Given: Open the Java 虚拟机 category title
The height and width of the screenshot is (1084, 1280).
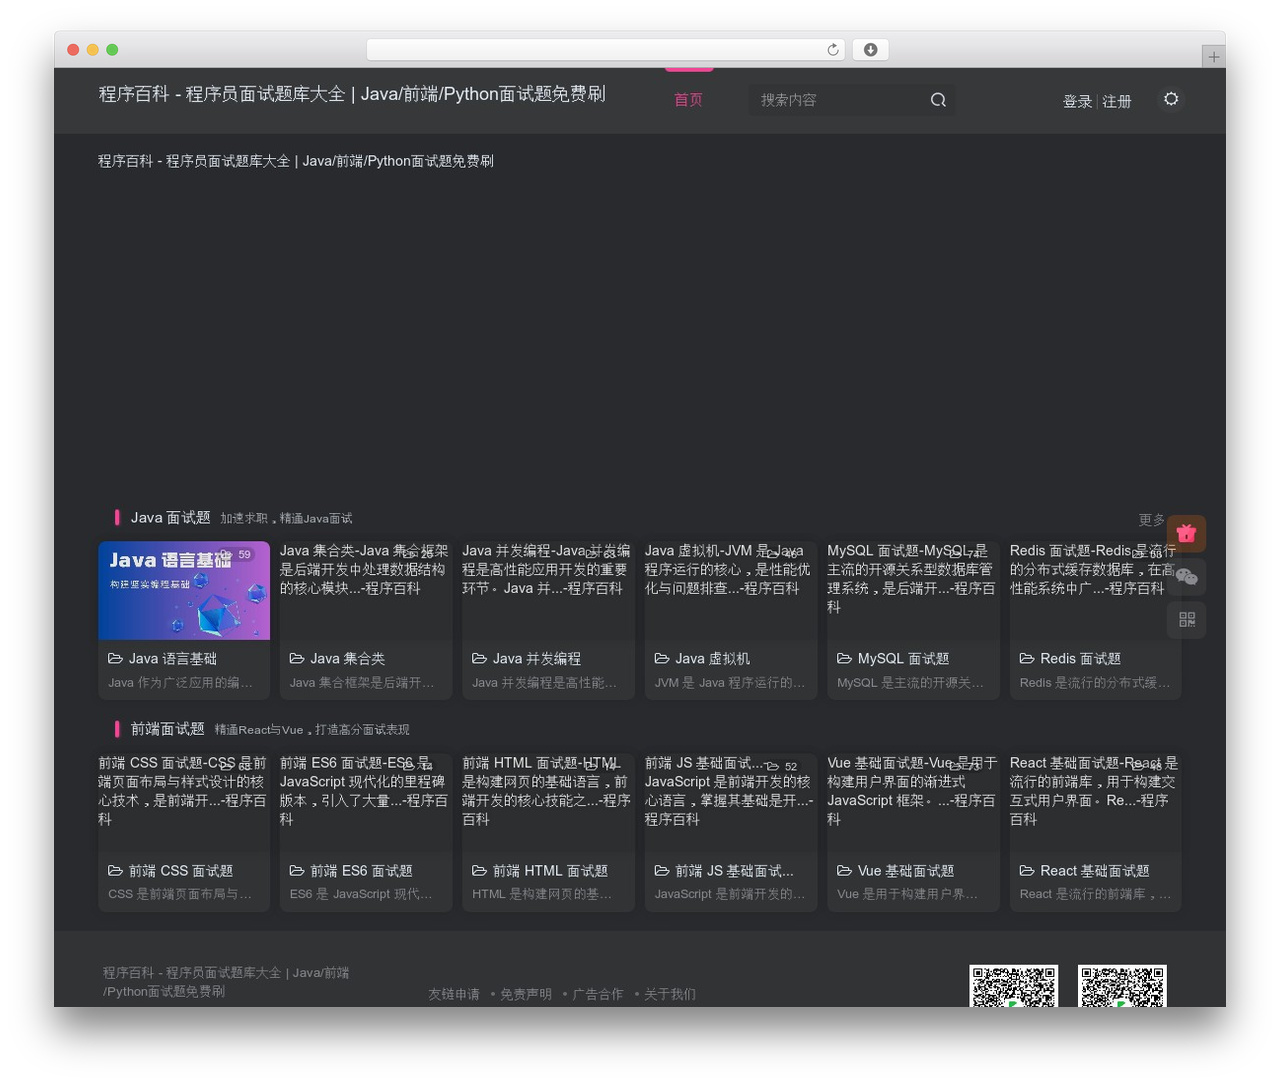Looking at the screenshot, I should (713, 659).
